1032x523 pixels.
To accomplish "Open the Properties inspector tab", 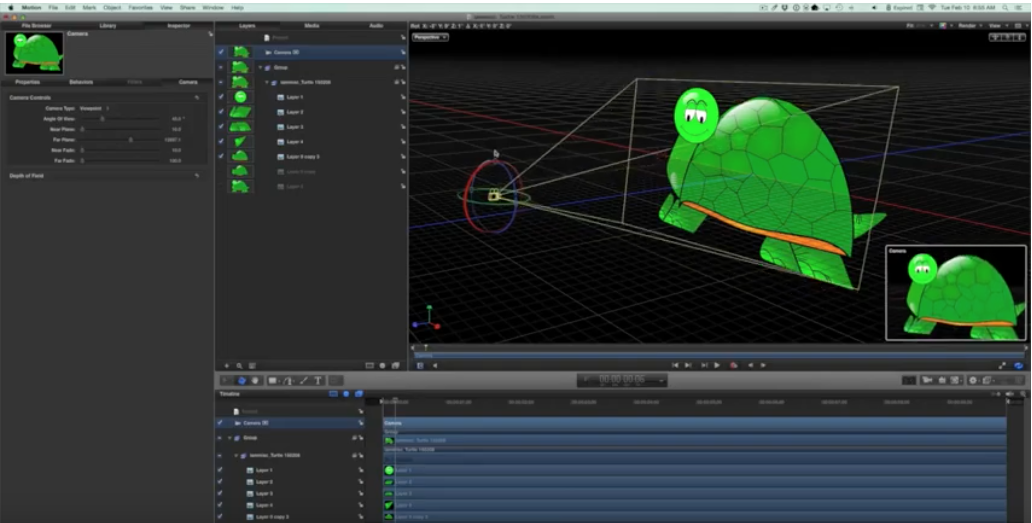I will 28,82.
